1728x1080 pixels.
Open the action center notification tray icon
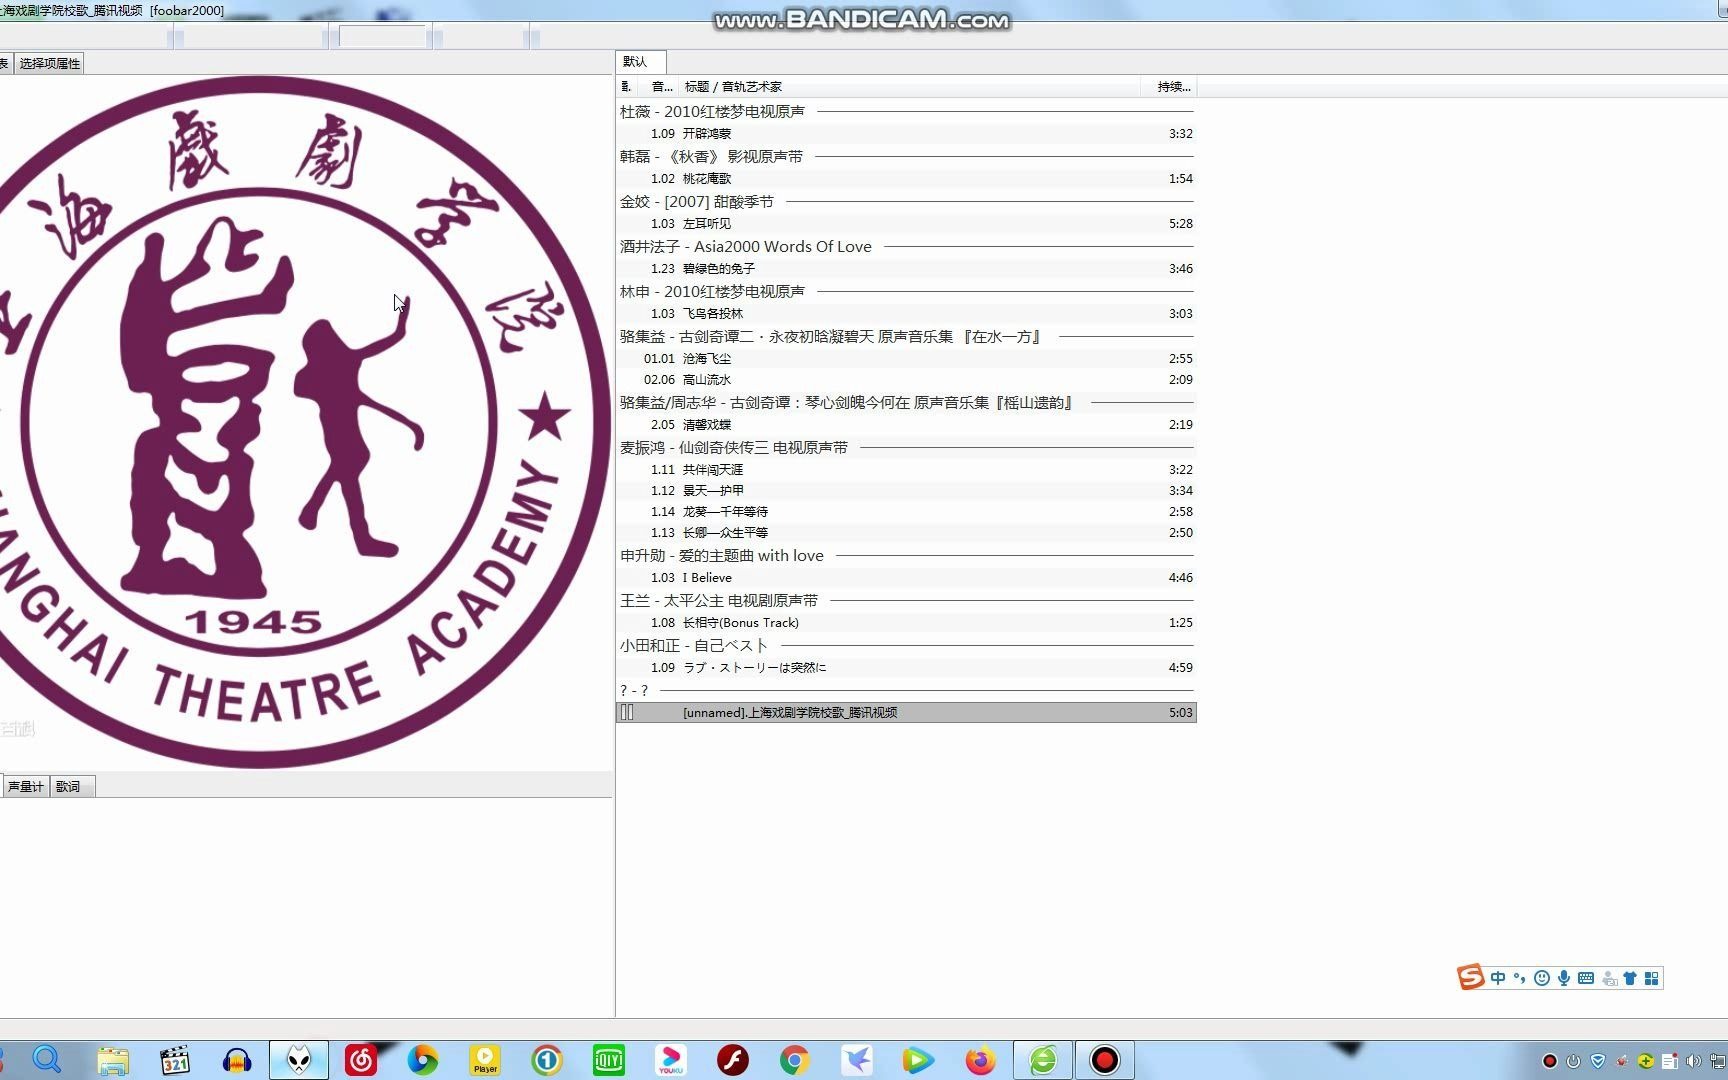[x=1670, y=1061]
